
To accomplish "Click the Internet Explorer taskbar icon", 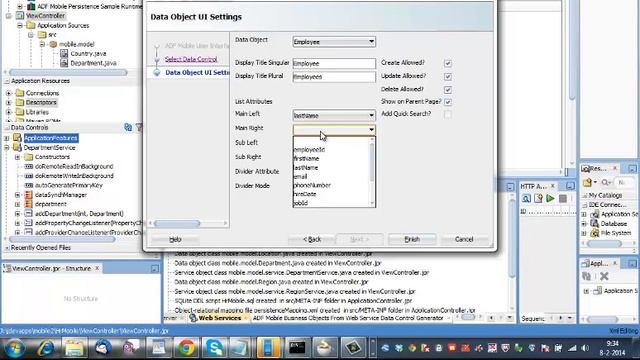I will (45, 348).
